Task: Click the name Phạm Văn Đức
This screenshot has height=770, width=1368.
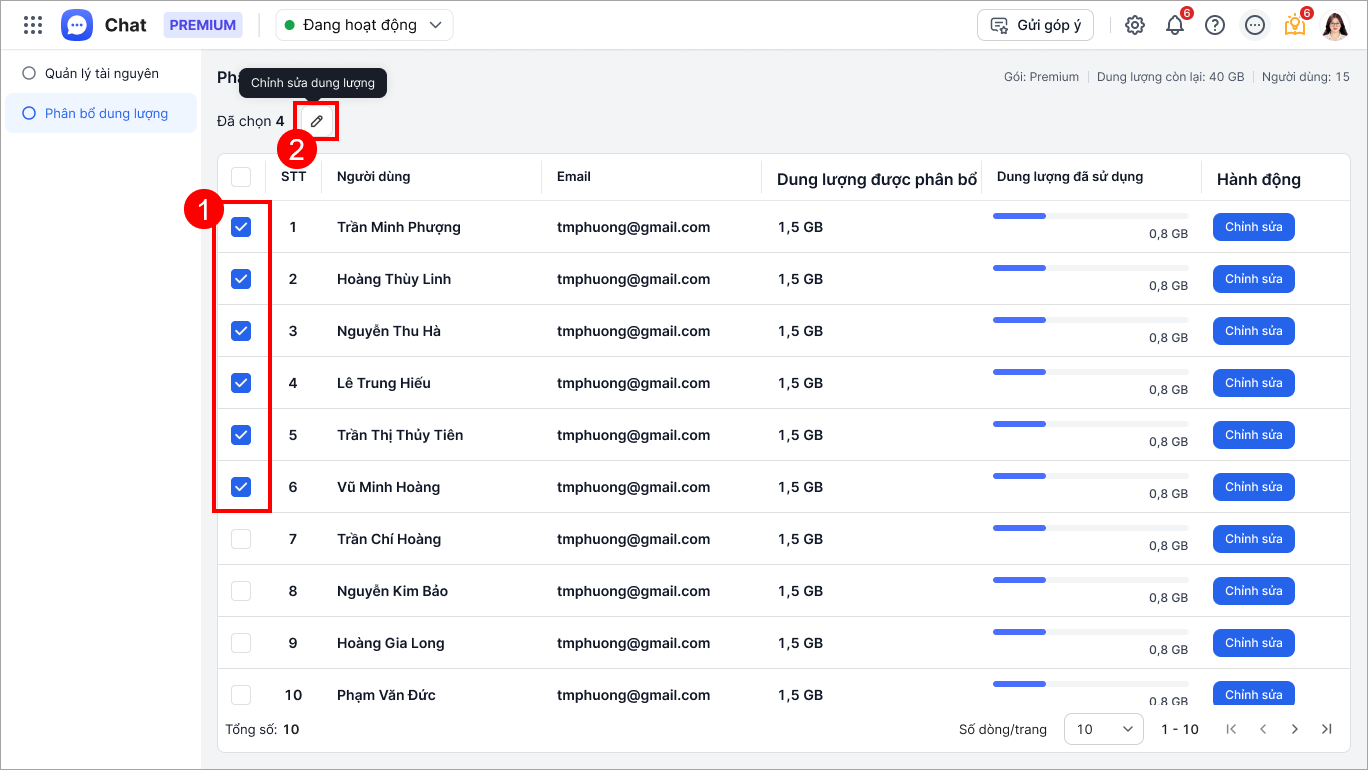Action: [387, 695]
